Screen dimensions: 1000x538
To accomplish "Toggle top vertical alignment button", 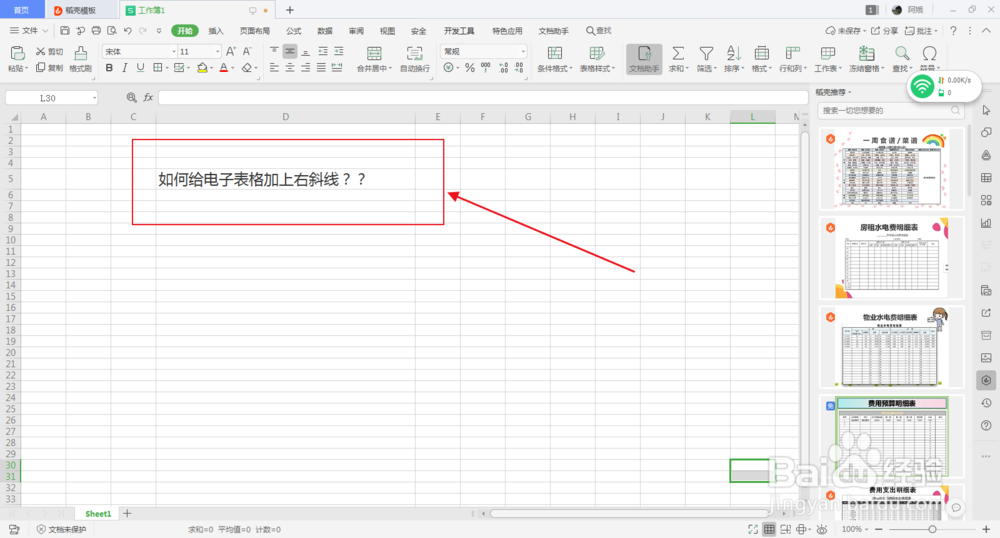I will tap(274, 52).
